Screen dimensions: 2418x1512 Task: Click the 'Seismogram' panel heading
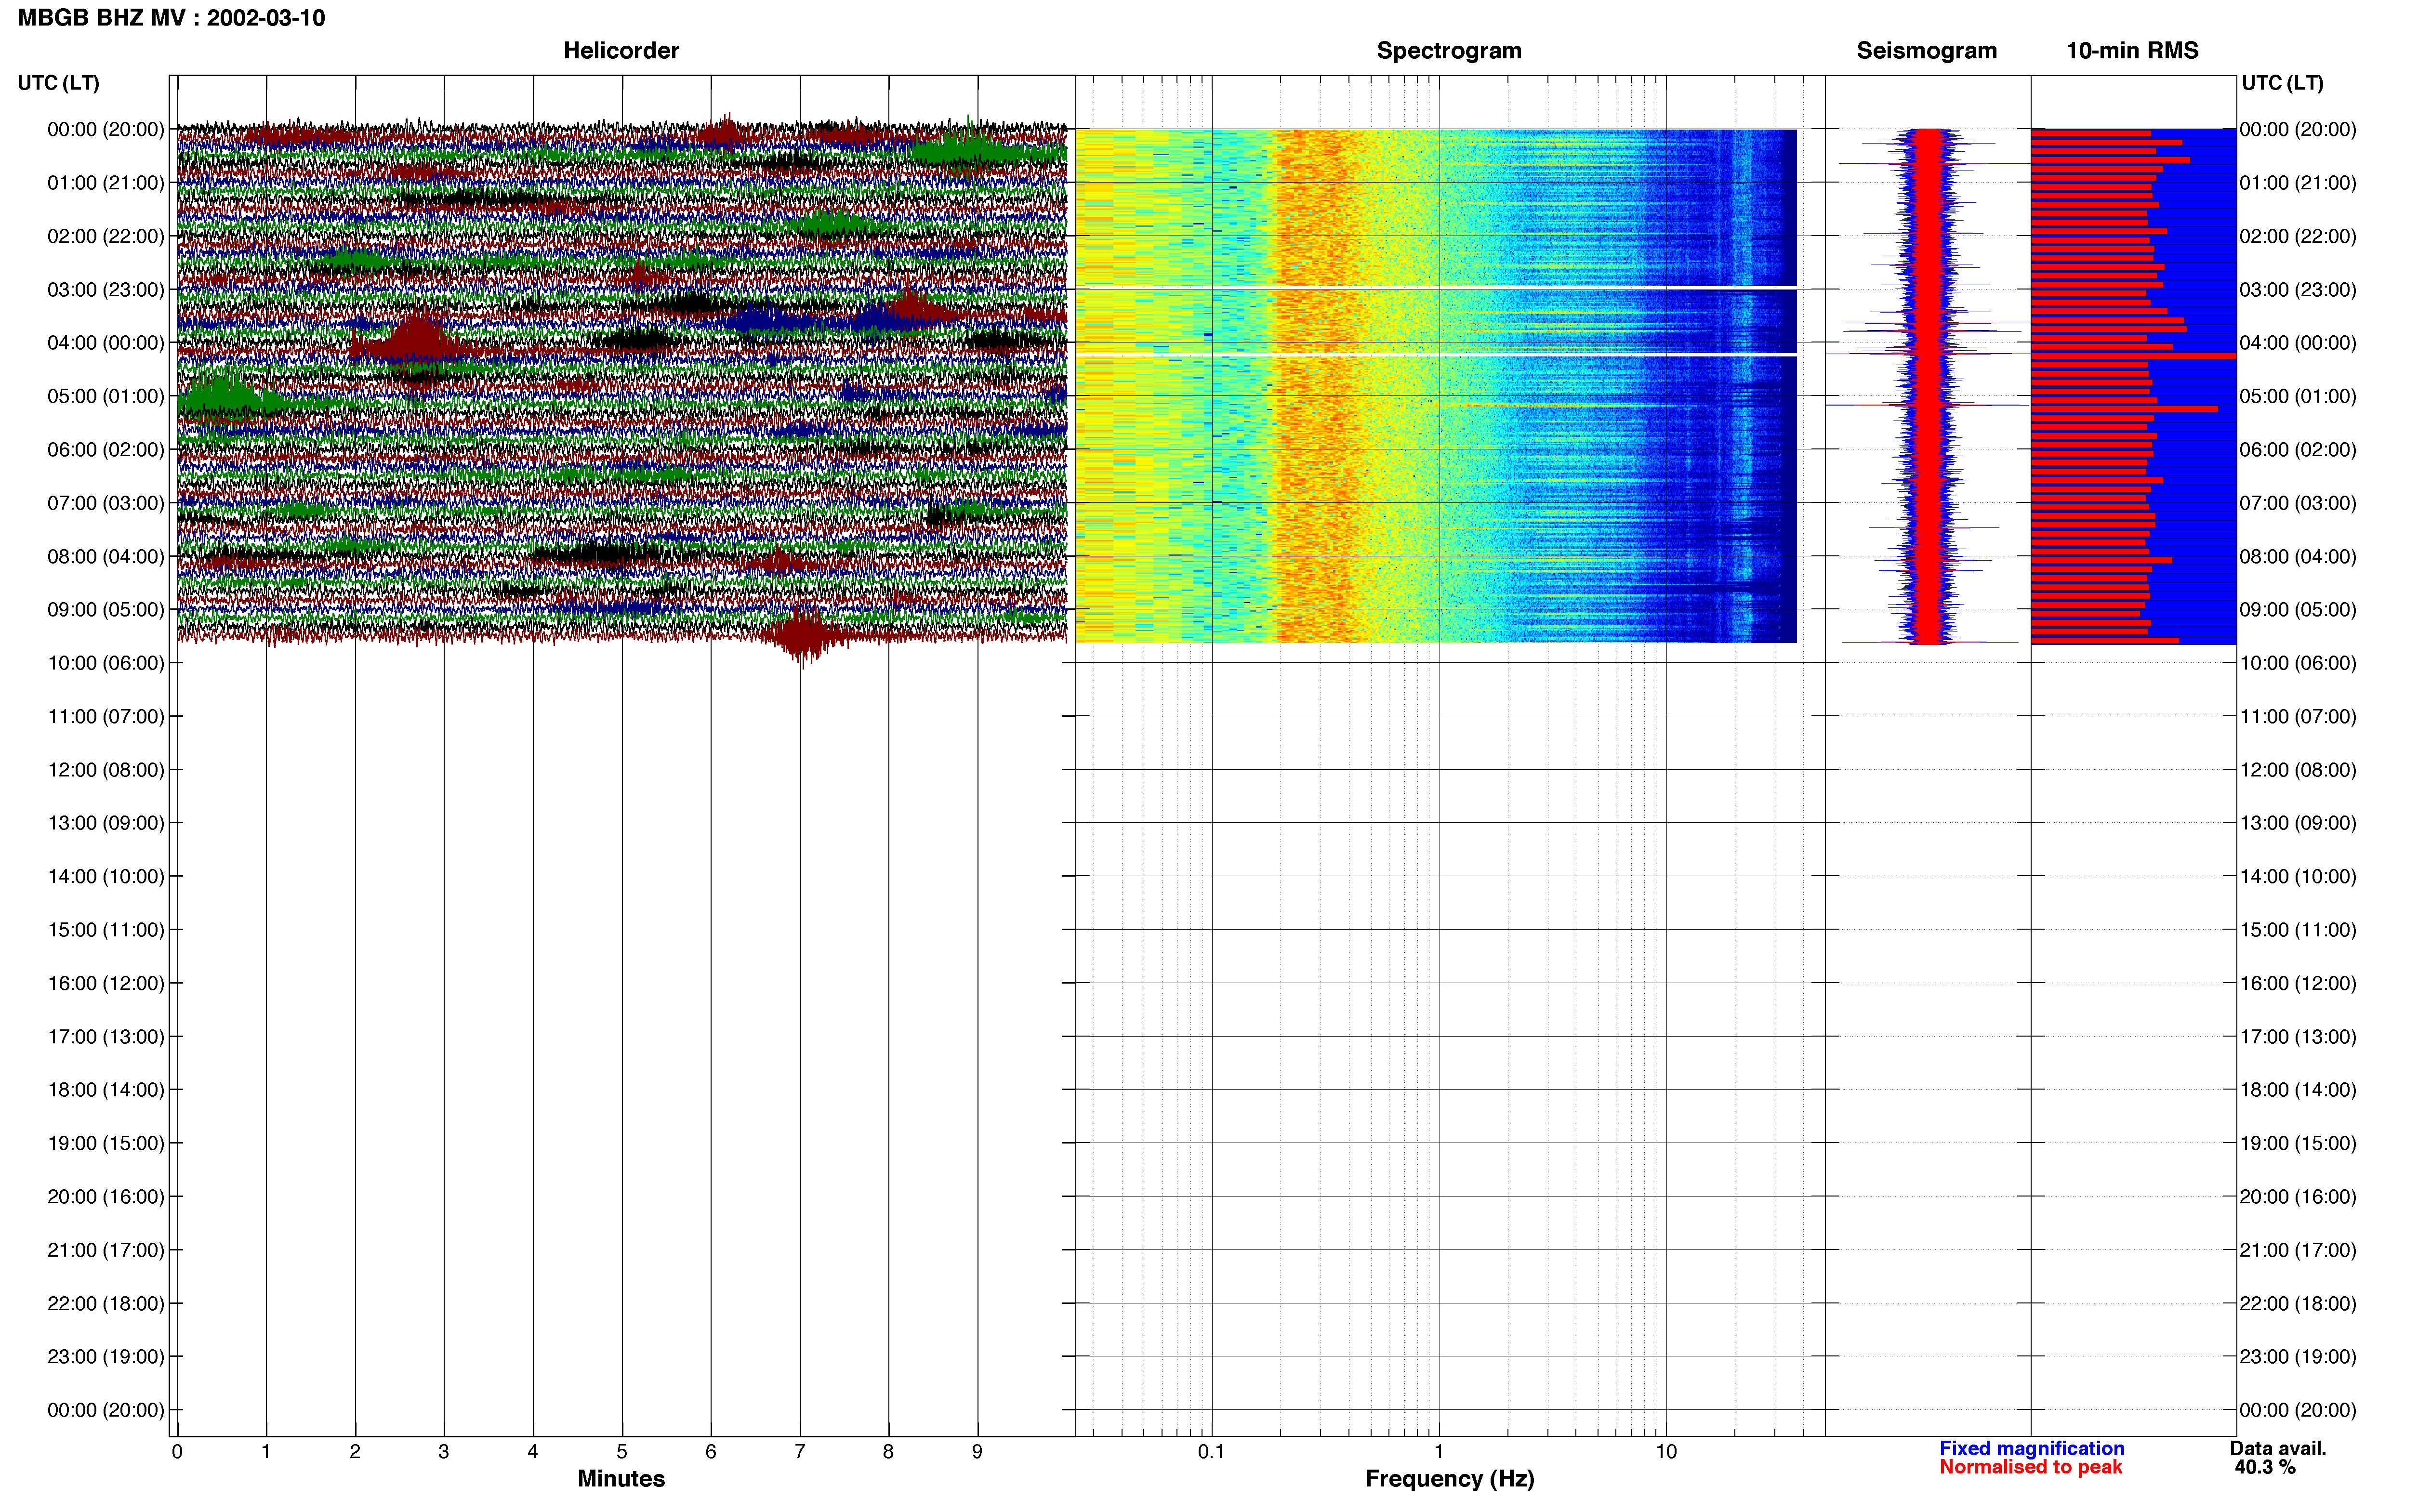[1926, 50]
